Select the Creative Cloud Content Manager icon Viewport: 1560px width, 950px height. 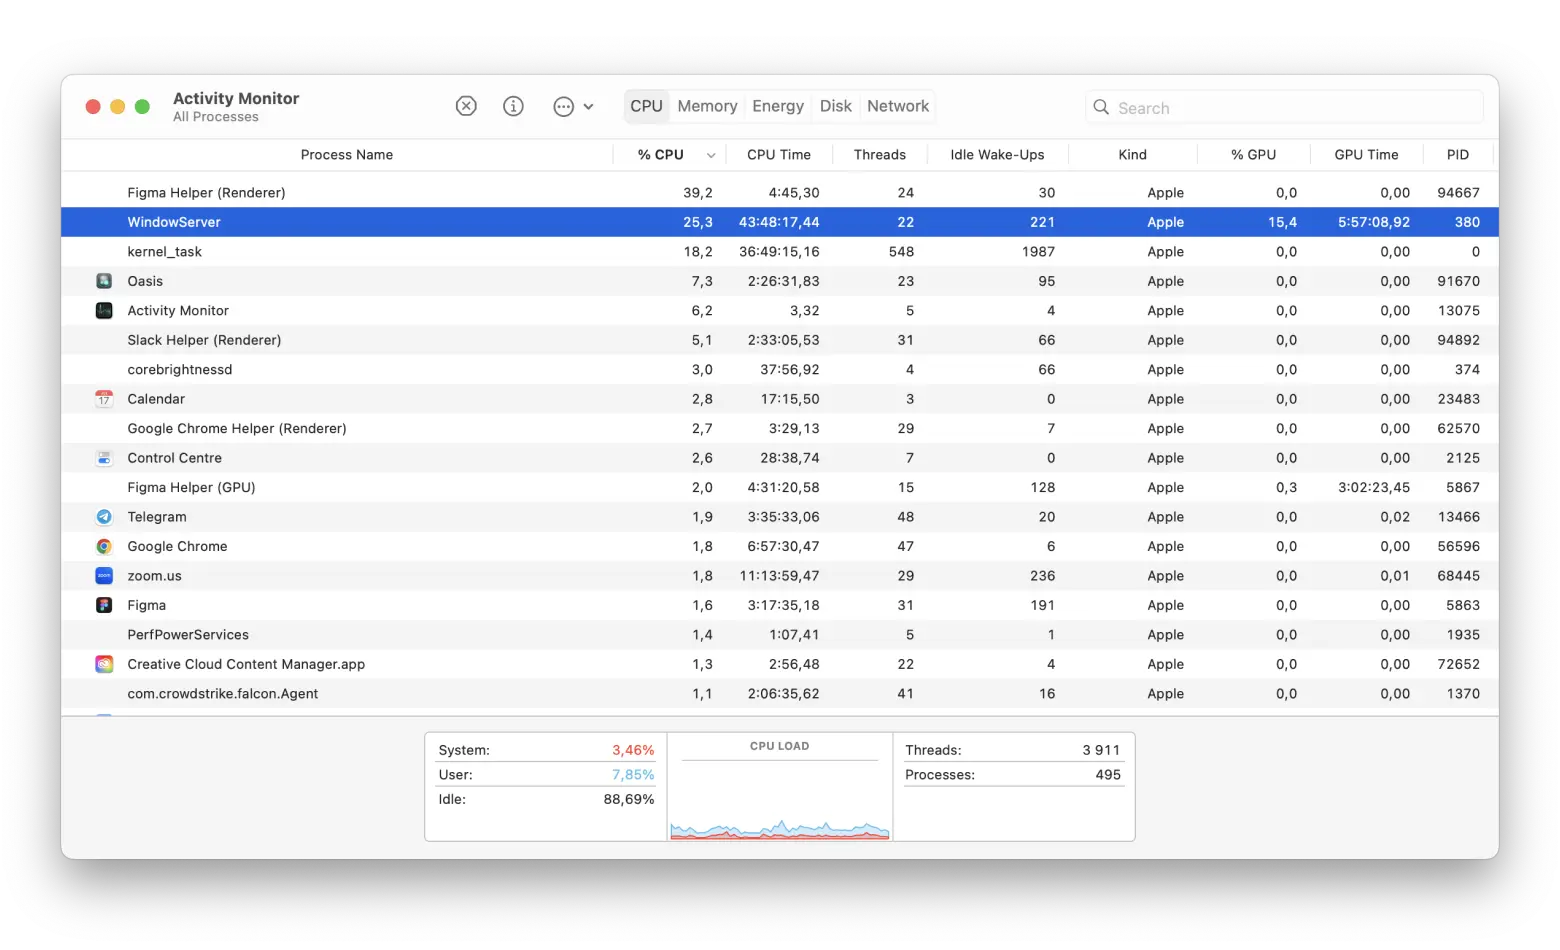104,664
